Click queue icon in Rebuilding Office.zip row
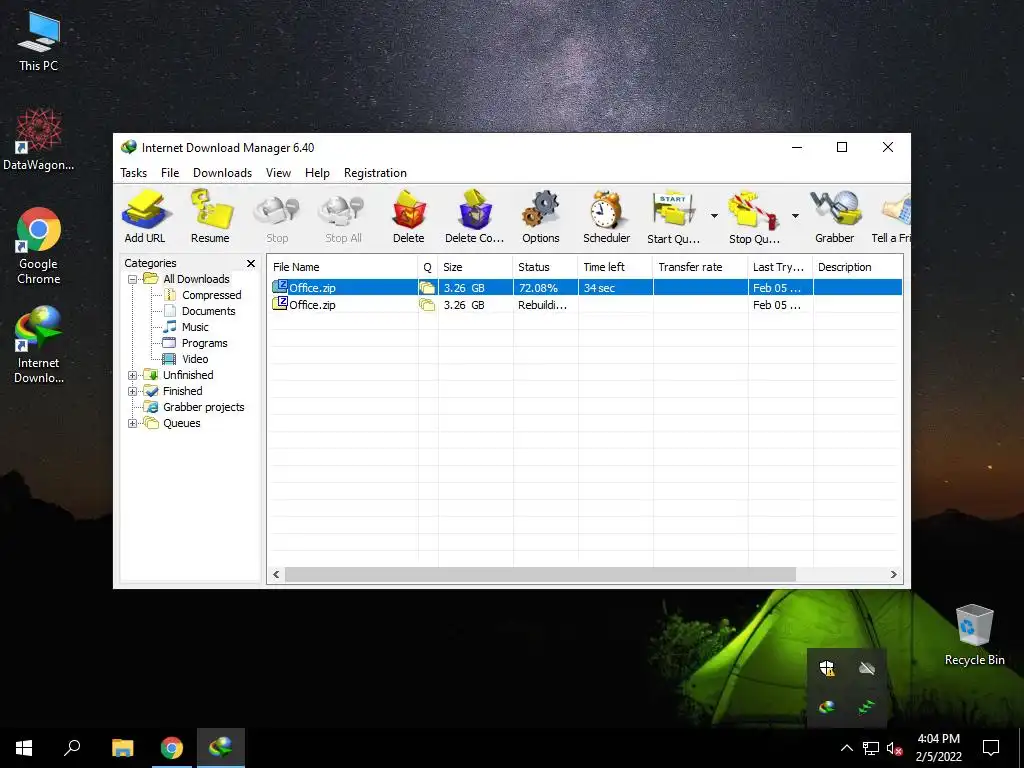Viewport: 1024px width, 768px height. pyautogui.click(x=427, y=305)
